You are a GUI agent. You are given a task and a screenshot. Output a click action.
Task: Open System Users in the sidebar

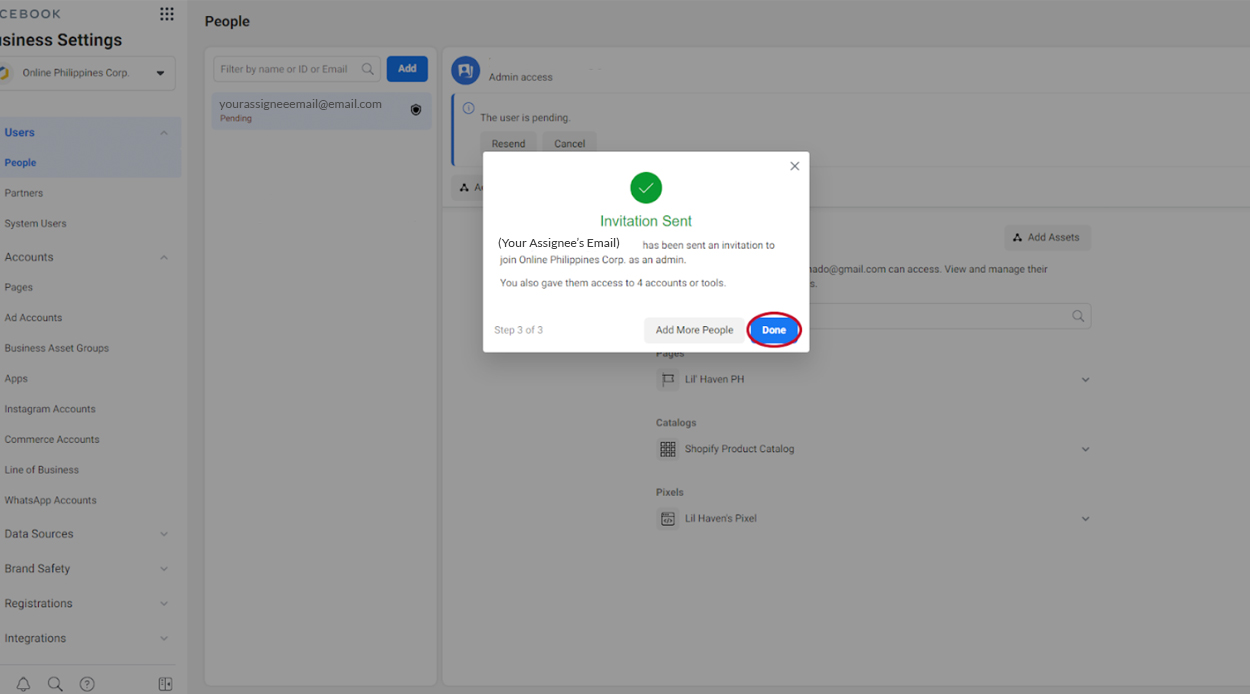[x=35, y=224]
